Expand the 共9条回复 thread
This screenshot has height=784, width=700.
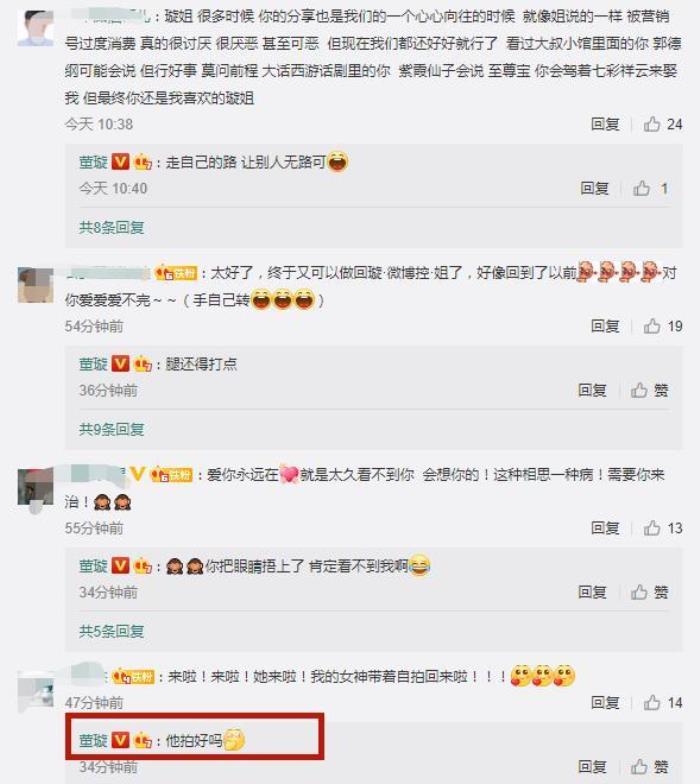[112, 430]
